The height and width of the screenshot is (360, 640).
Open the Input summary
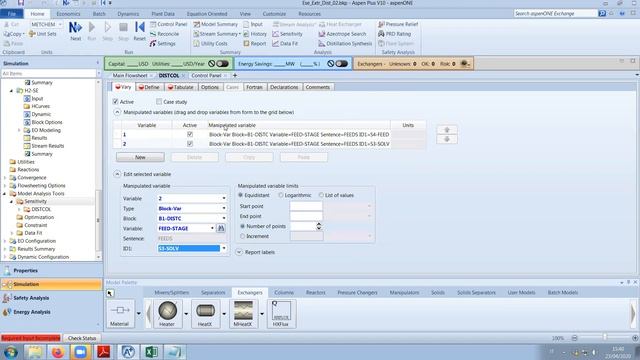[253, 24]
